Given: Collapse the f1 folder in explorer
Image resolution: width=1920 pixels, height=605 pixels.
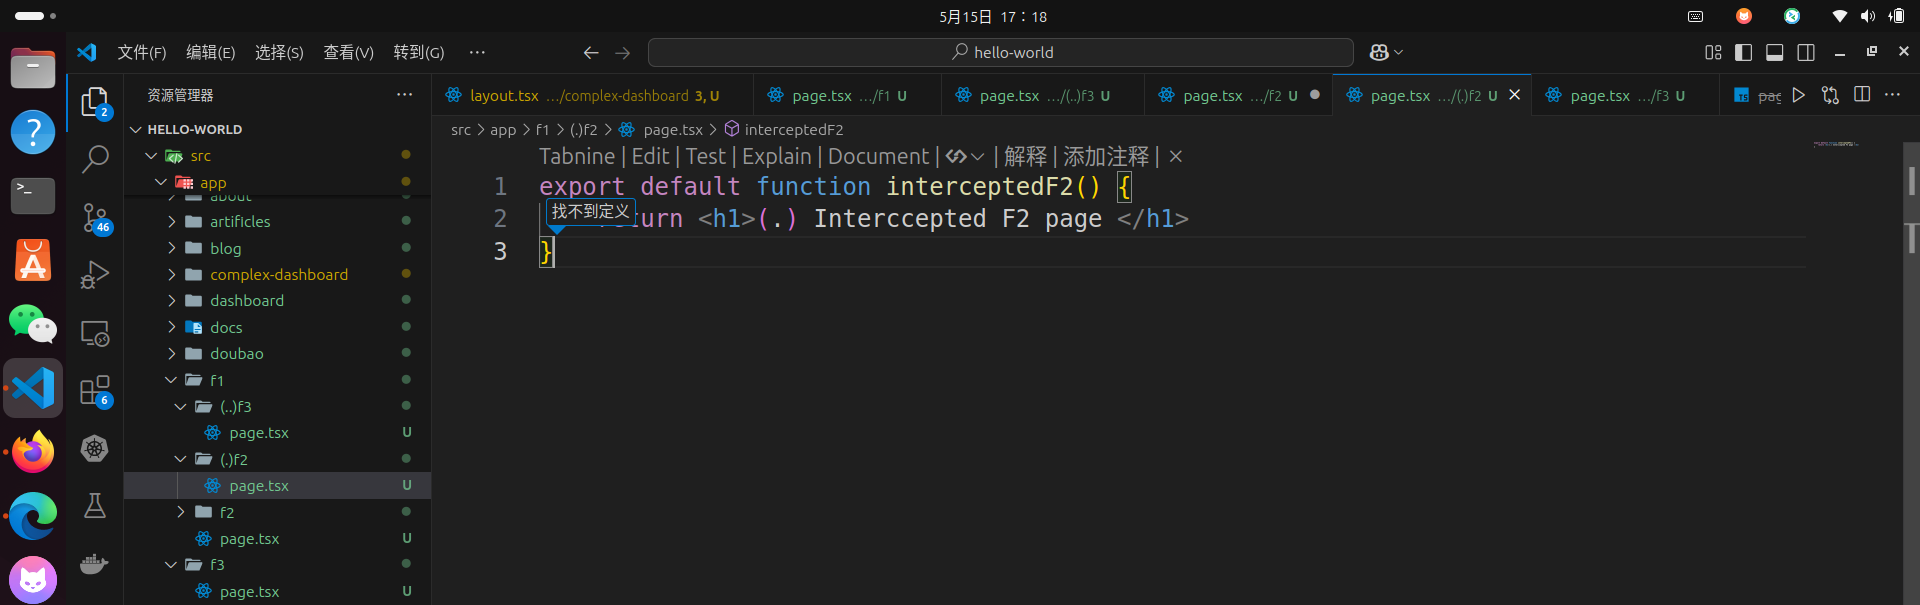Looking at the screenshot, I should (x=171, y=380).
